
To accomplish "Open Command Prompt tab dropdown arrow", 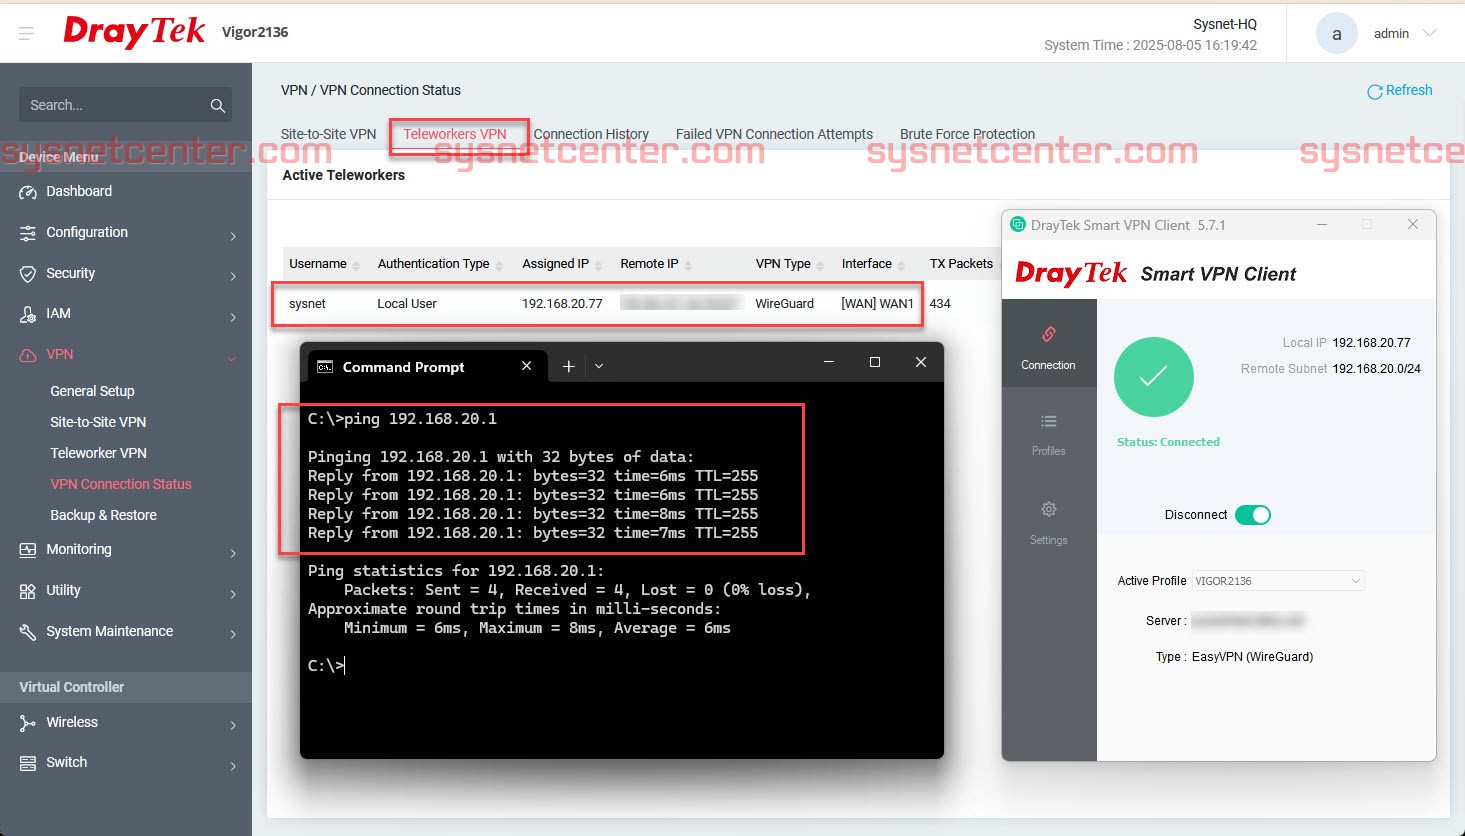I will (x=599, y=366).
